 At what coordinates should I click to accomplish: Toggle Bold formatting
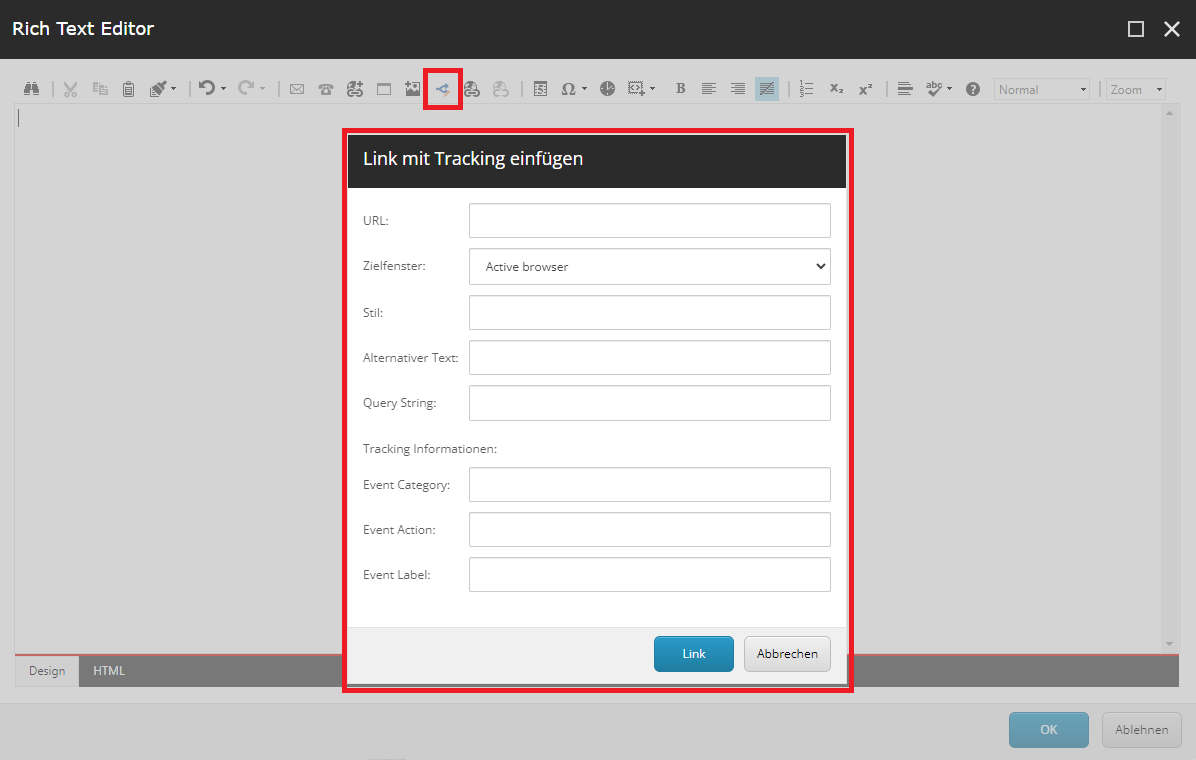point(680,89)
